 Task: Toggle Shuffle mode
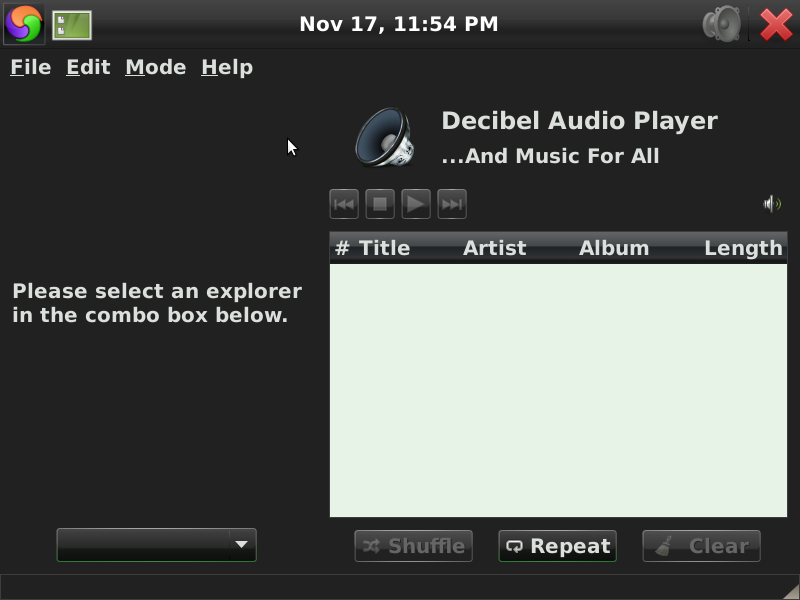point(413,546)
